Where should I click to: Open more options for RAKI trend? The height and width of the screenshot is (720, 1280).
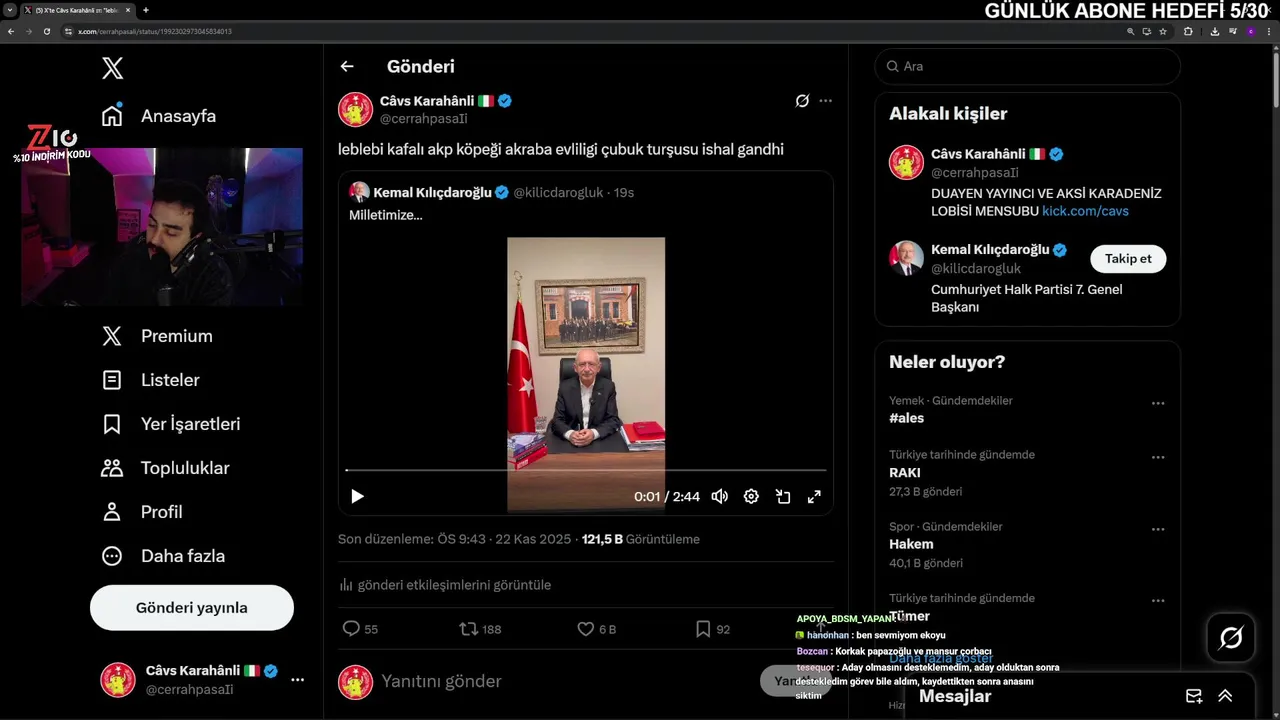click(x=1158, y=457)
